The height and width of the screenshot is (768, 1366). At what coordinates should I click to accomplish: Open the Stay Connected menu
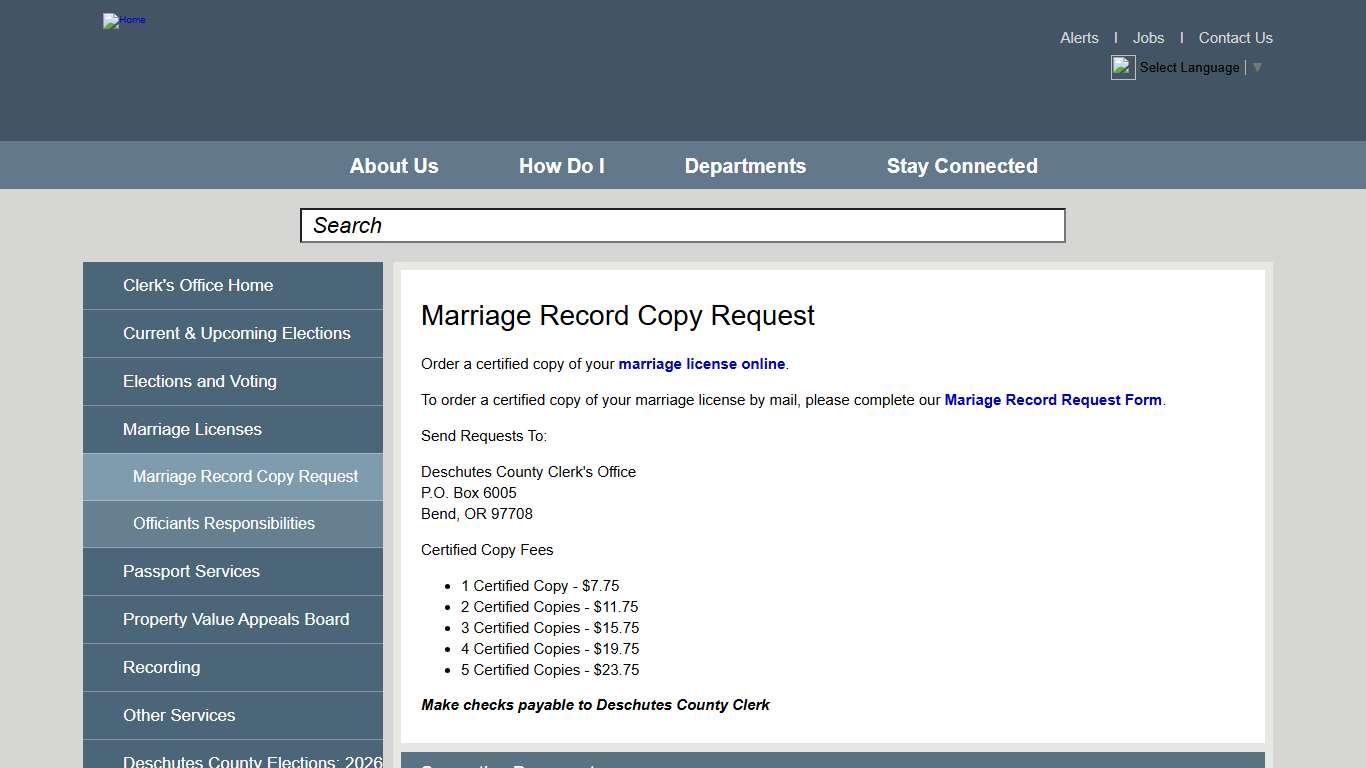tap(961, 165)
